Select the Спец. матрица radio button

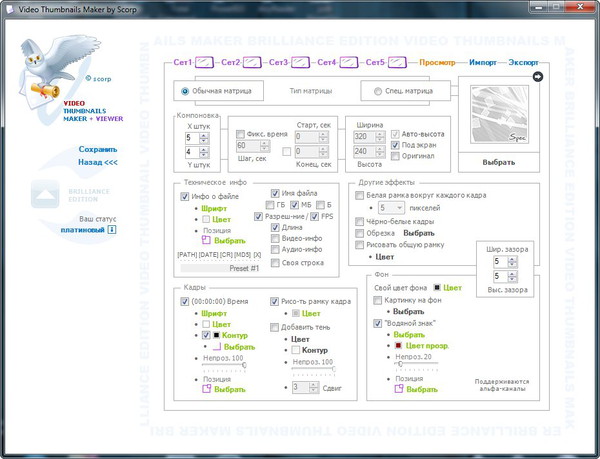367,91
